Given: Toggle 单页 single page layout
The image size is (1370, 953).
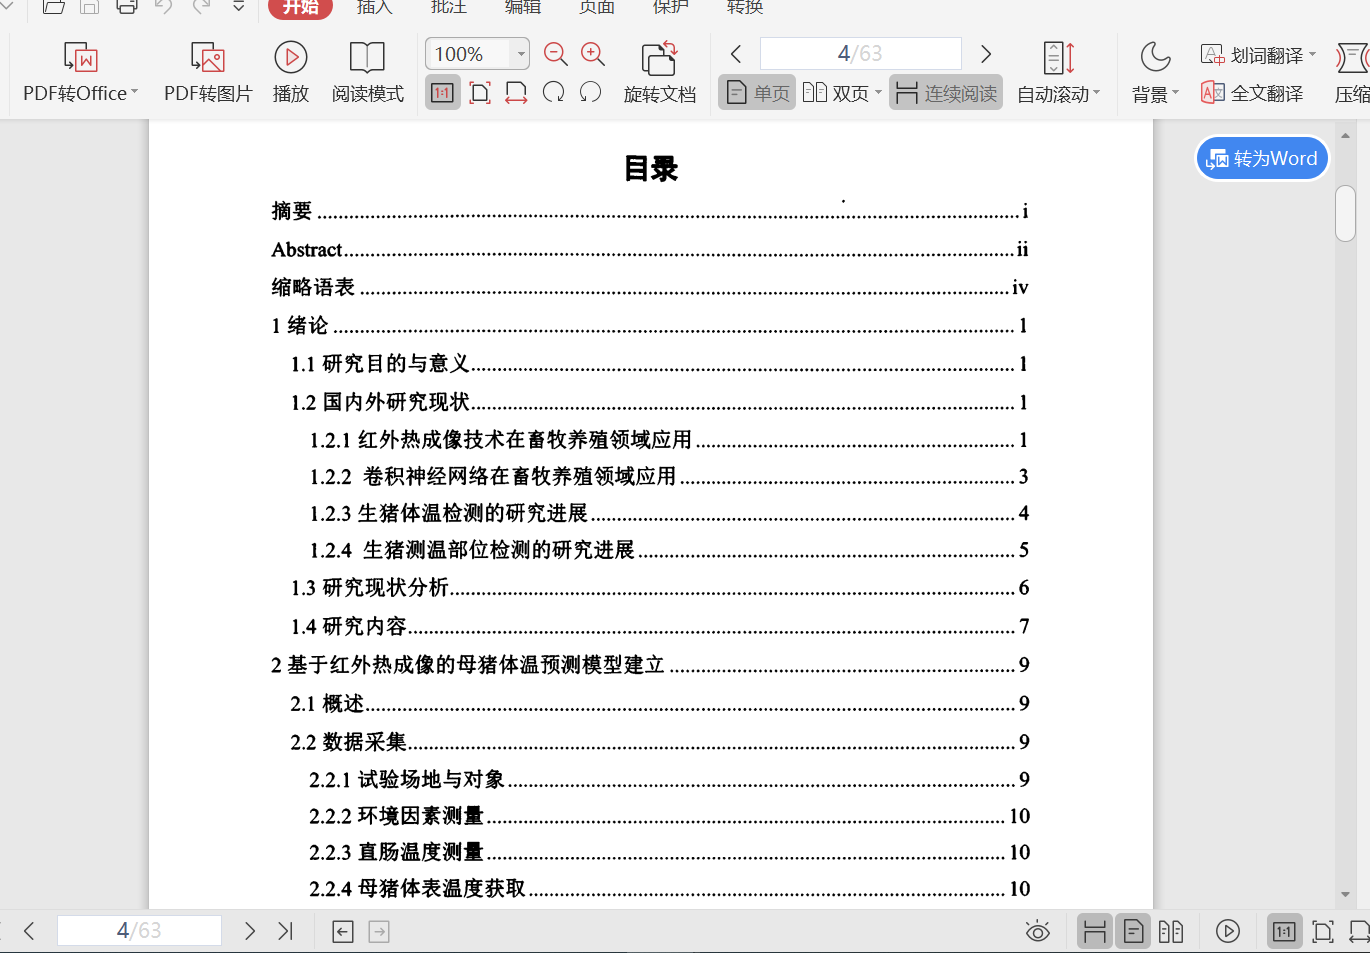Looking at the screenshot, I should pos(757,93).
